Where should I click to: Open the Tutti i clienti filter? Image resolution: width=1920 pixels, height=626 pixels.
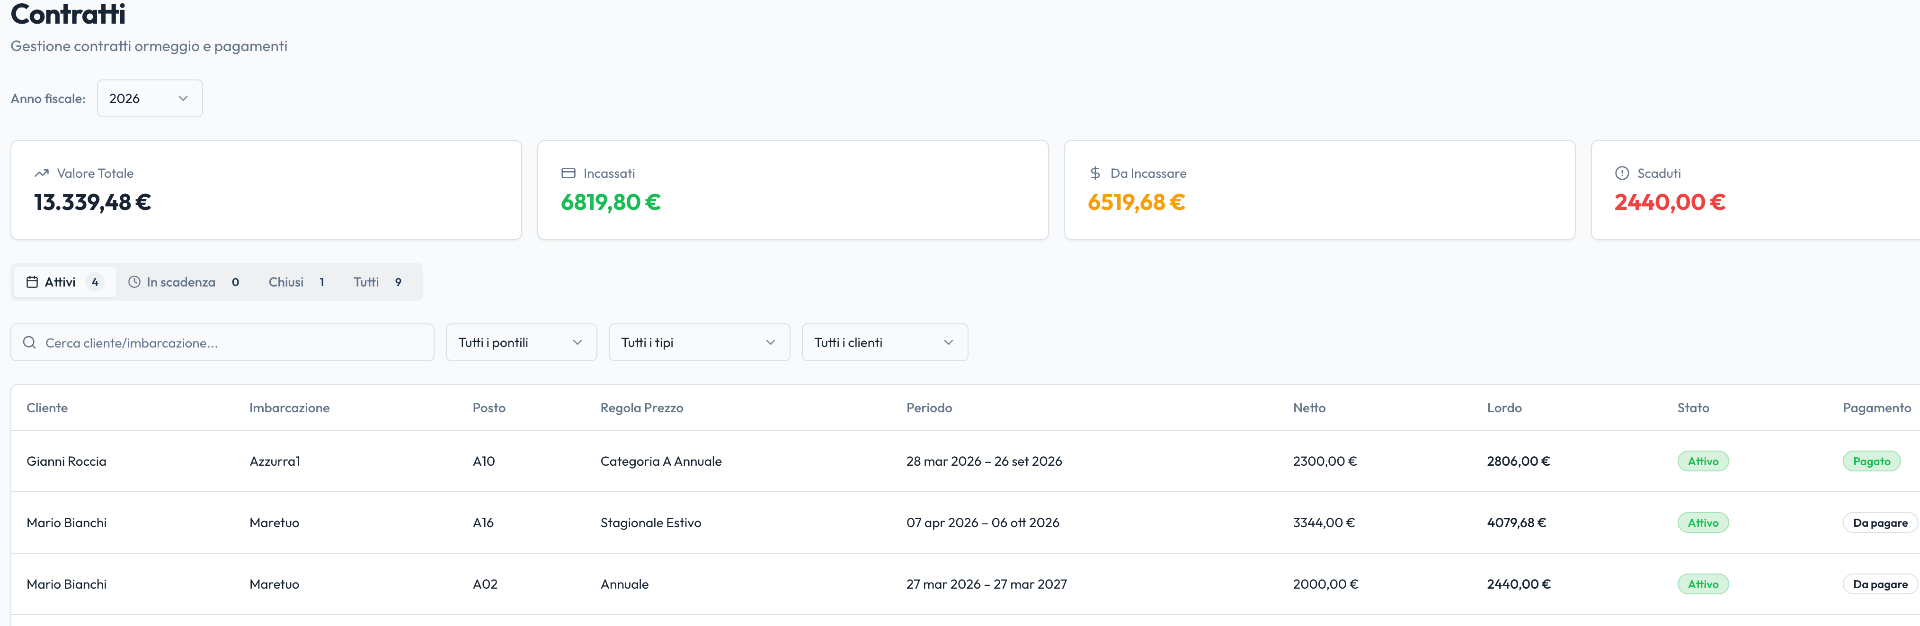884,342
